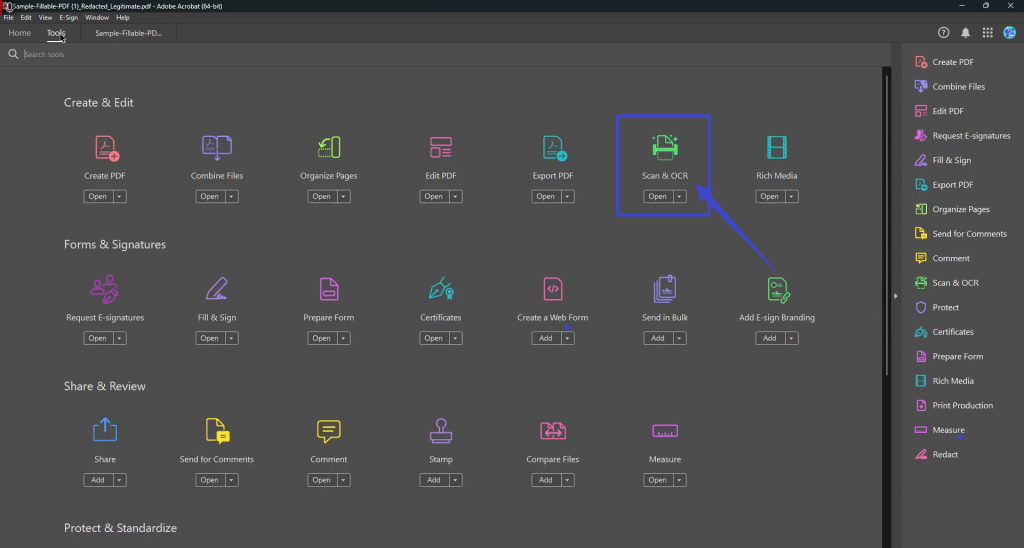1024x548 pixels.
Task: Open the Window menu
Action: coord(97,18)
